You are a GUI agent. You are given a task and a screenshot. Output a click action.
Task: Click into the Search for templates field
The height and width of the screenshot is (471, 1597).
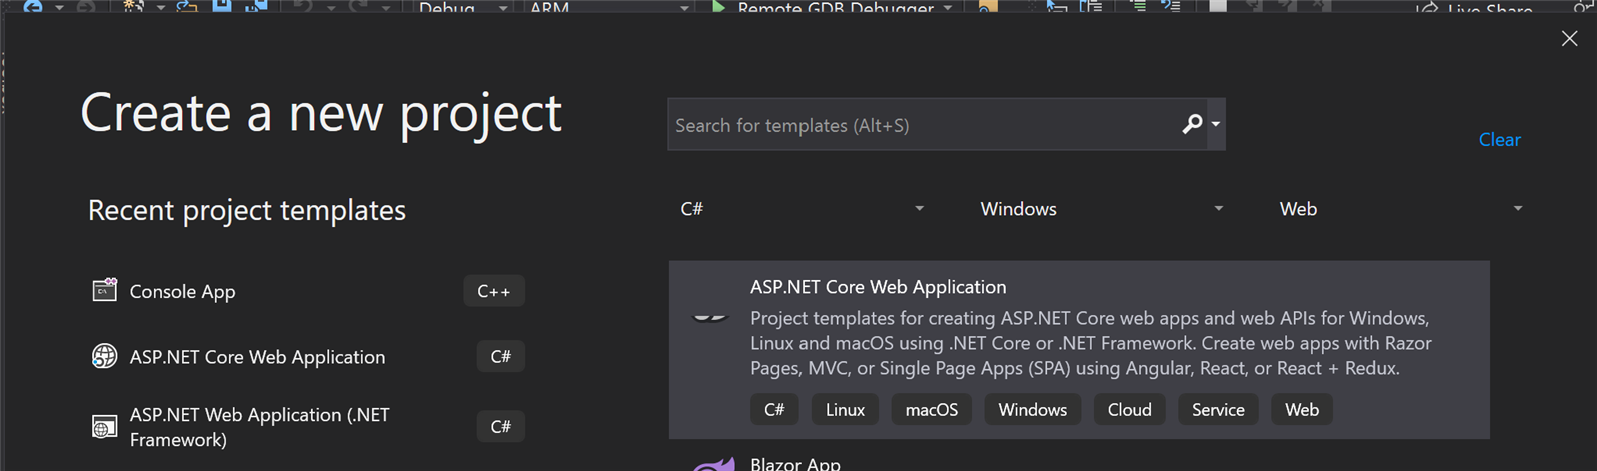[x=920, y=125]
